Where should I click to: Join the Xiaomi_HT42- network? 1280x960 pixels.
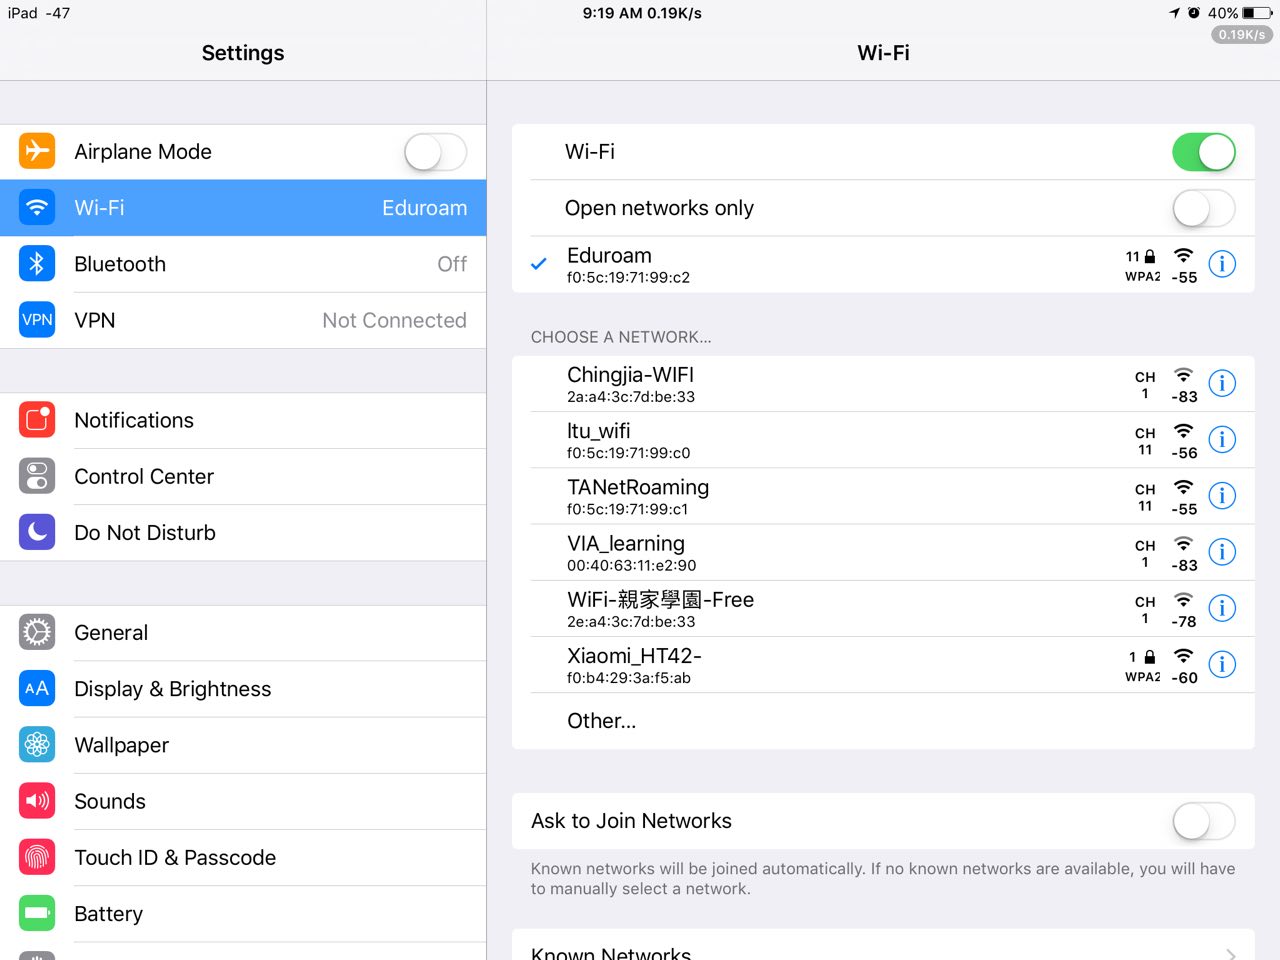pos(883,664)
